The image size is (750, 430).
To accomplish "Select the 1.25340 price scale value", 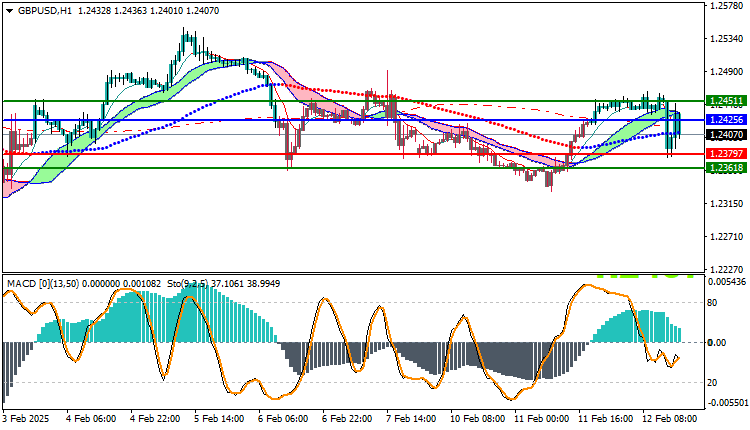I will [727, 39].
